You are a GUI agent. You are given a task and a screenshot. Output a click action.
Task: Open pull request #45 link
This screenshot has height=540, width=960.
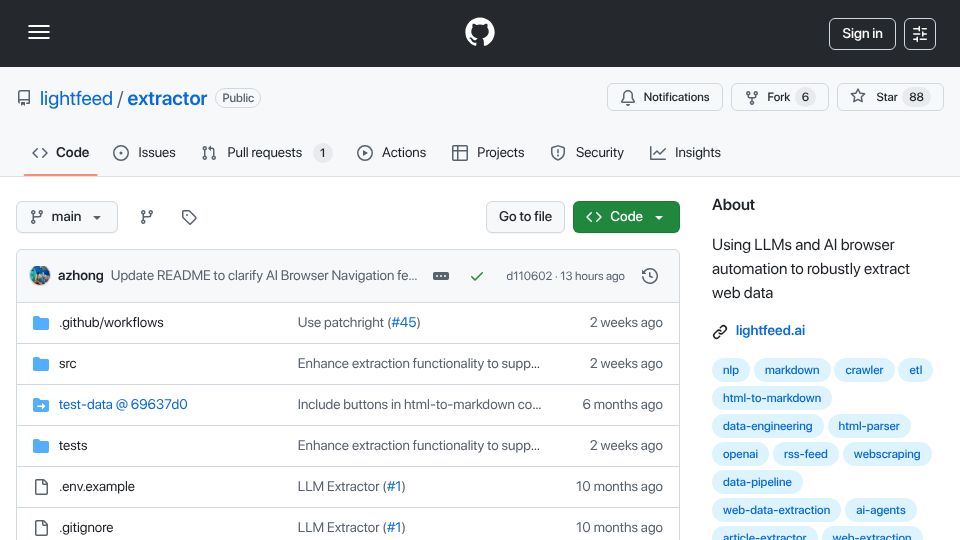(x=403, y=323)
